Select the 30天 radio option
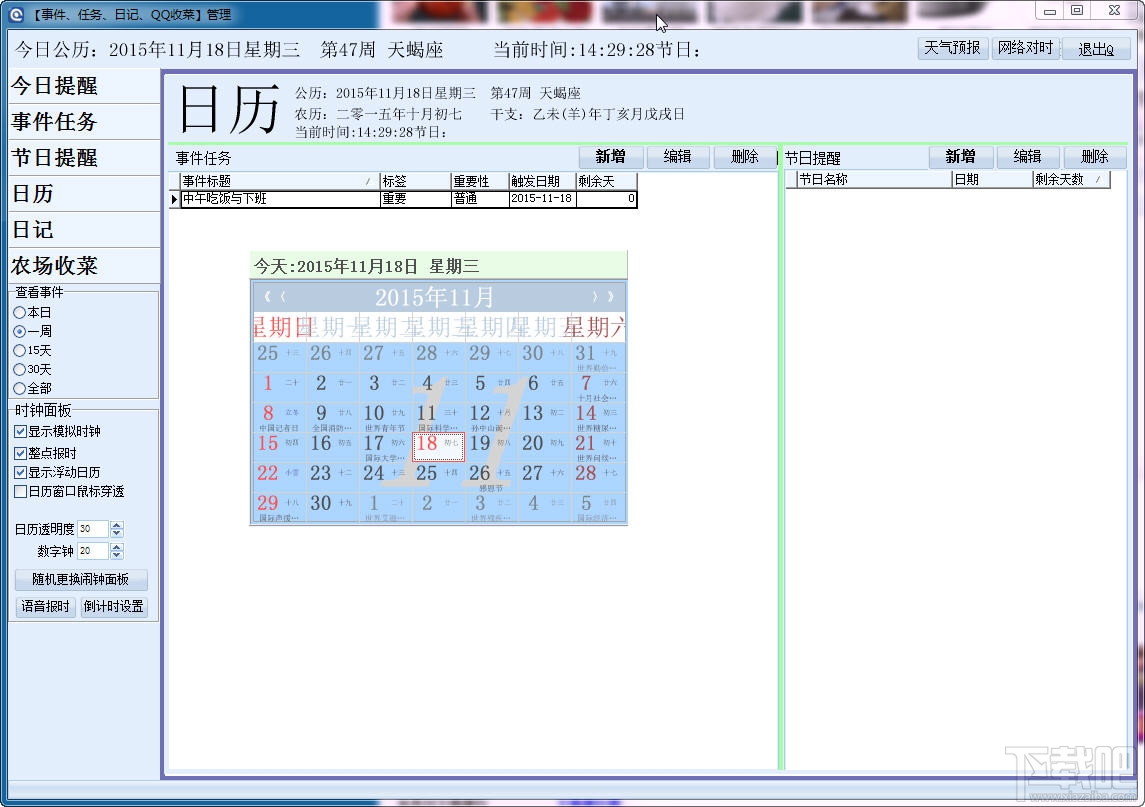This screenshot has width=1145, height=807. (20, 370)
